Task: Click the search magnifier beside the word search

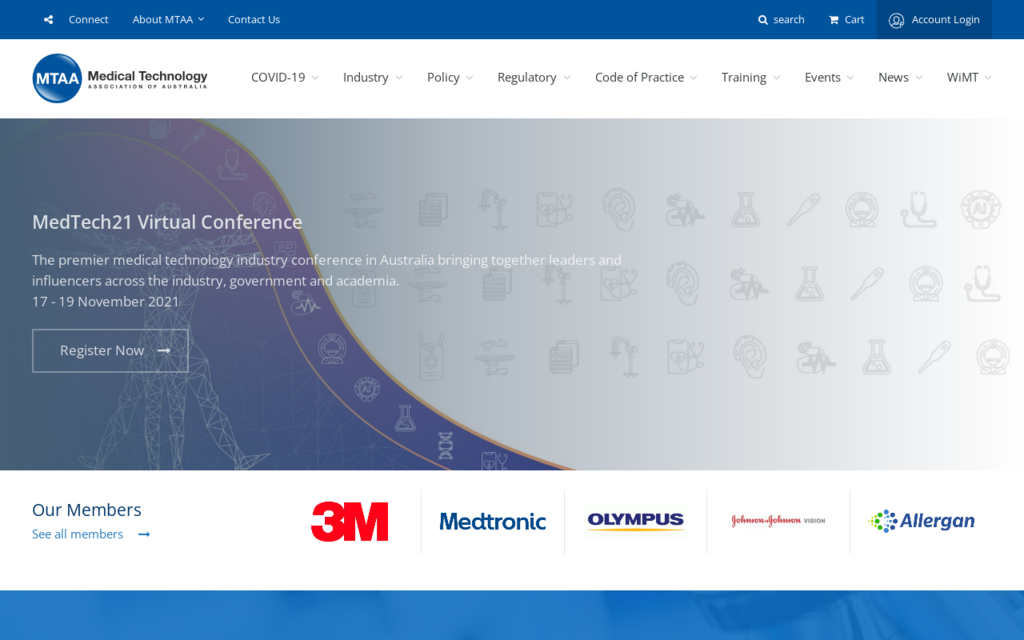Action: click(763, 19)
